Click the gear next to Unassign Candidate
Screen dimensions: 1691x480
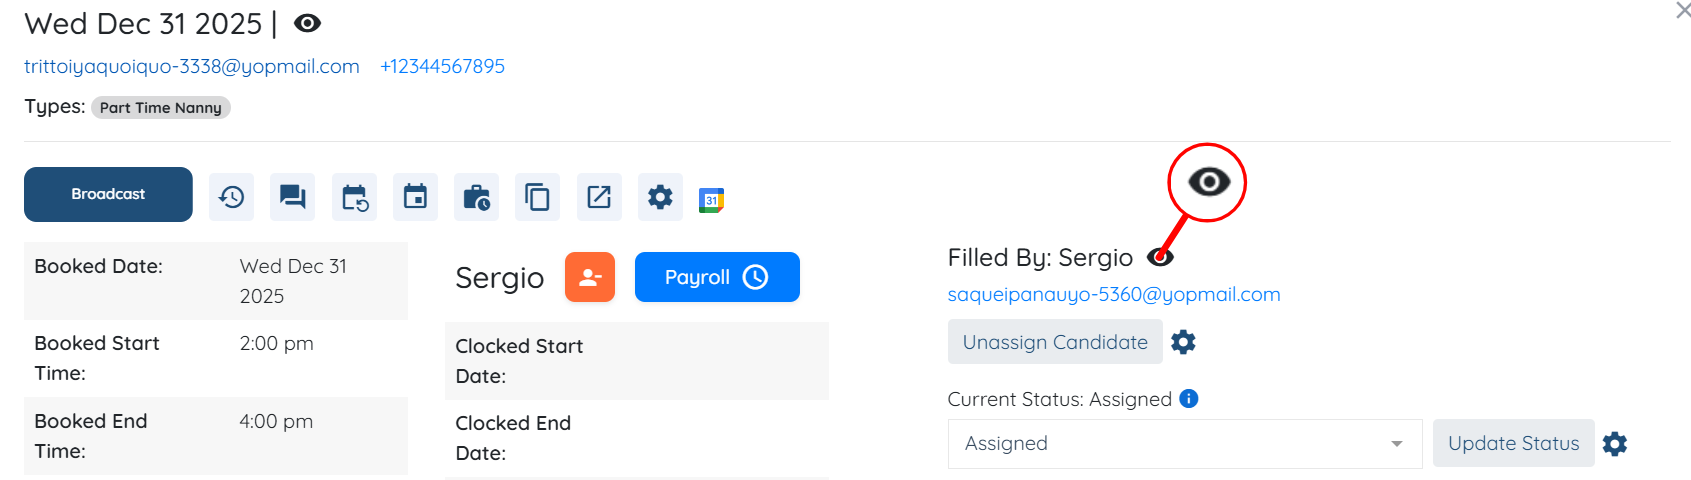1183,342
